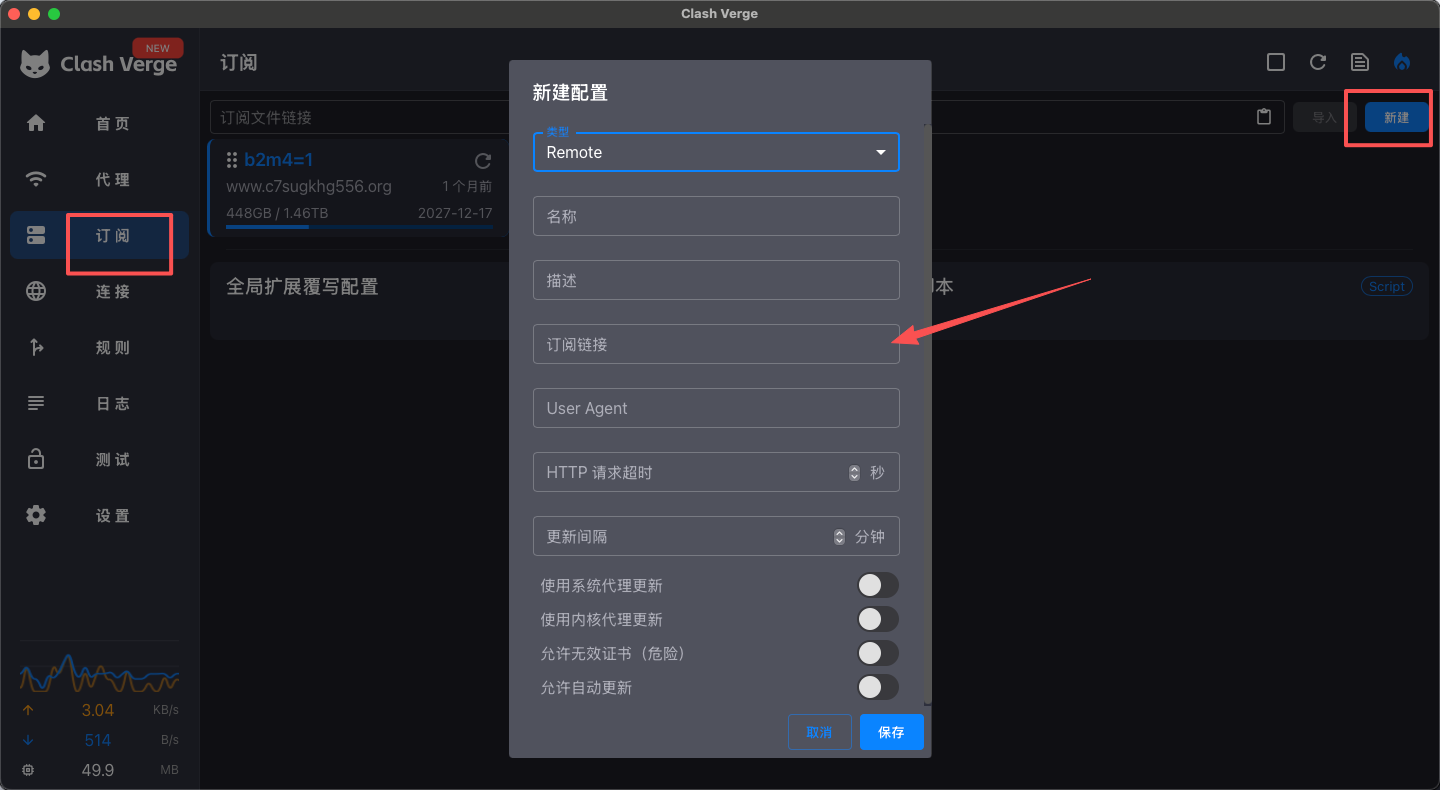Image resolution: width=1440 pixels, height=790 pixels.
Task: Enable 使用系统代理更新 switch
Action: click(x=877, y=585)
